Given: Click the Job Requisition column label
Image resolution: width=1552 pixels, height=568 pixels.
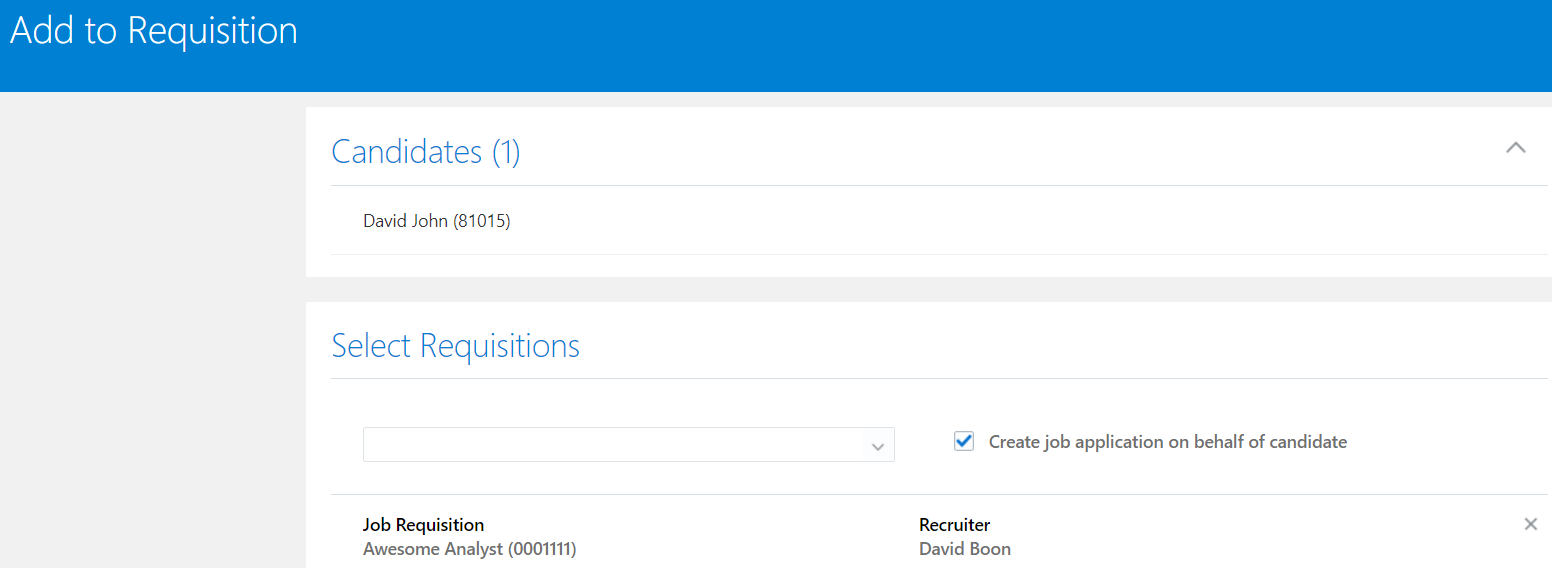Looking at the screenshot, I should pyautogui.click(x=423, y=525).
